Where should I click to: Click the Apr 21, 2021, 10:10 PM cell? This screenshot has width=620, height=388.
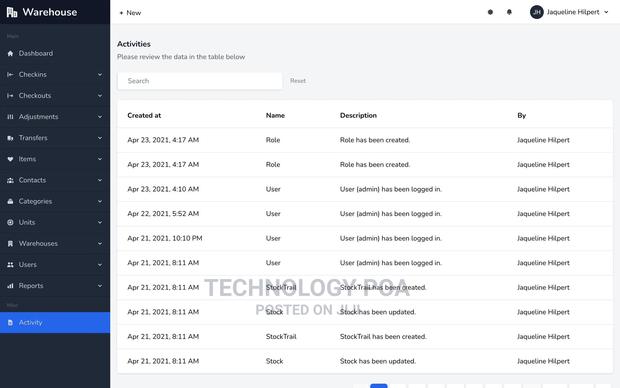[165, 238]
